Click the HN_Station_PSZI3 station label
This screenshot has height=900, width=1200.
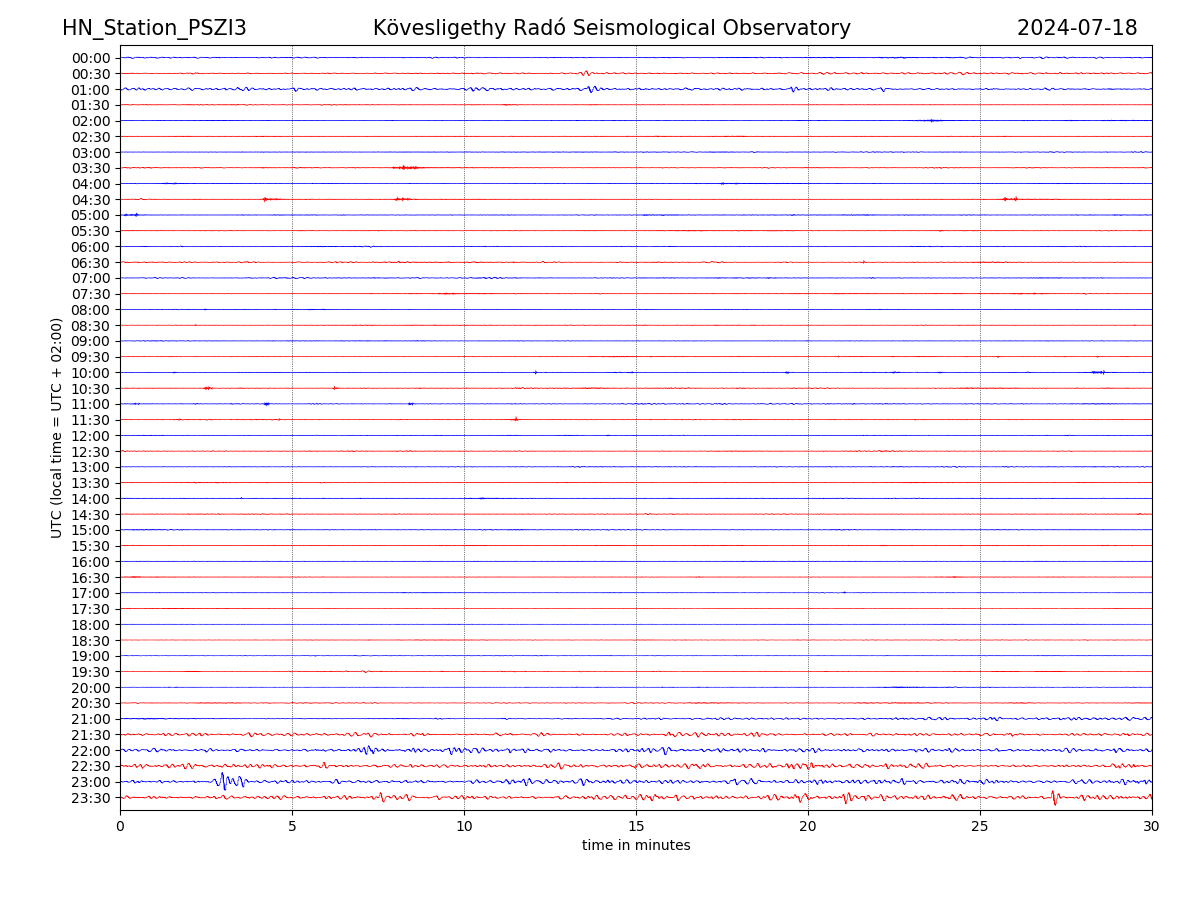[154, 28]
